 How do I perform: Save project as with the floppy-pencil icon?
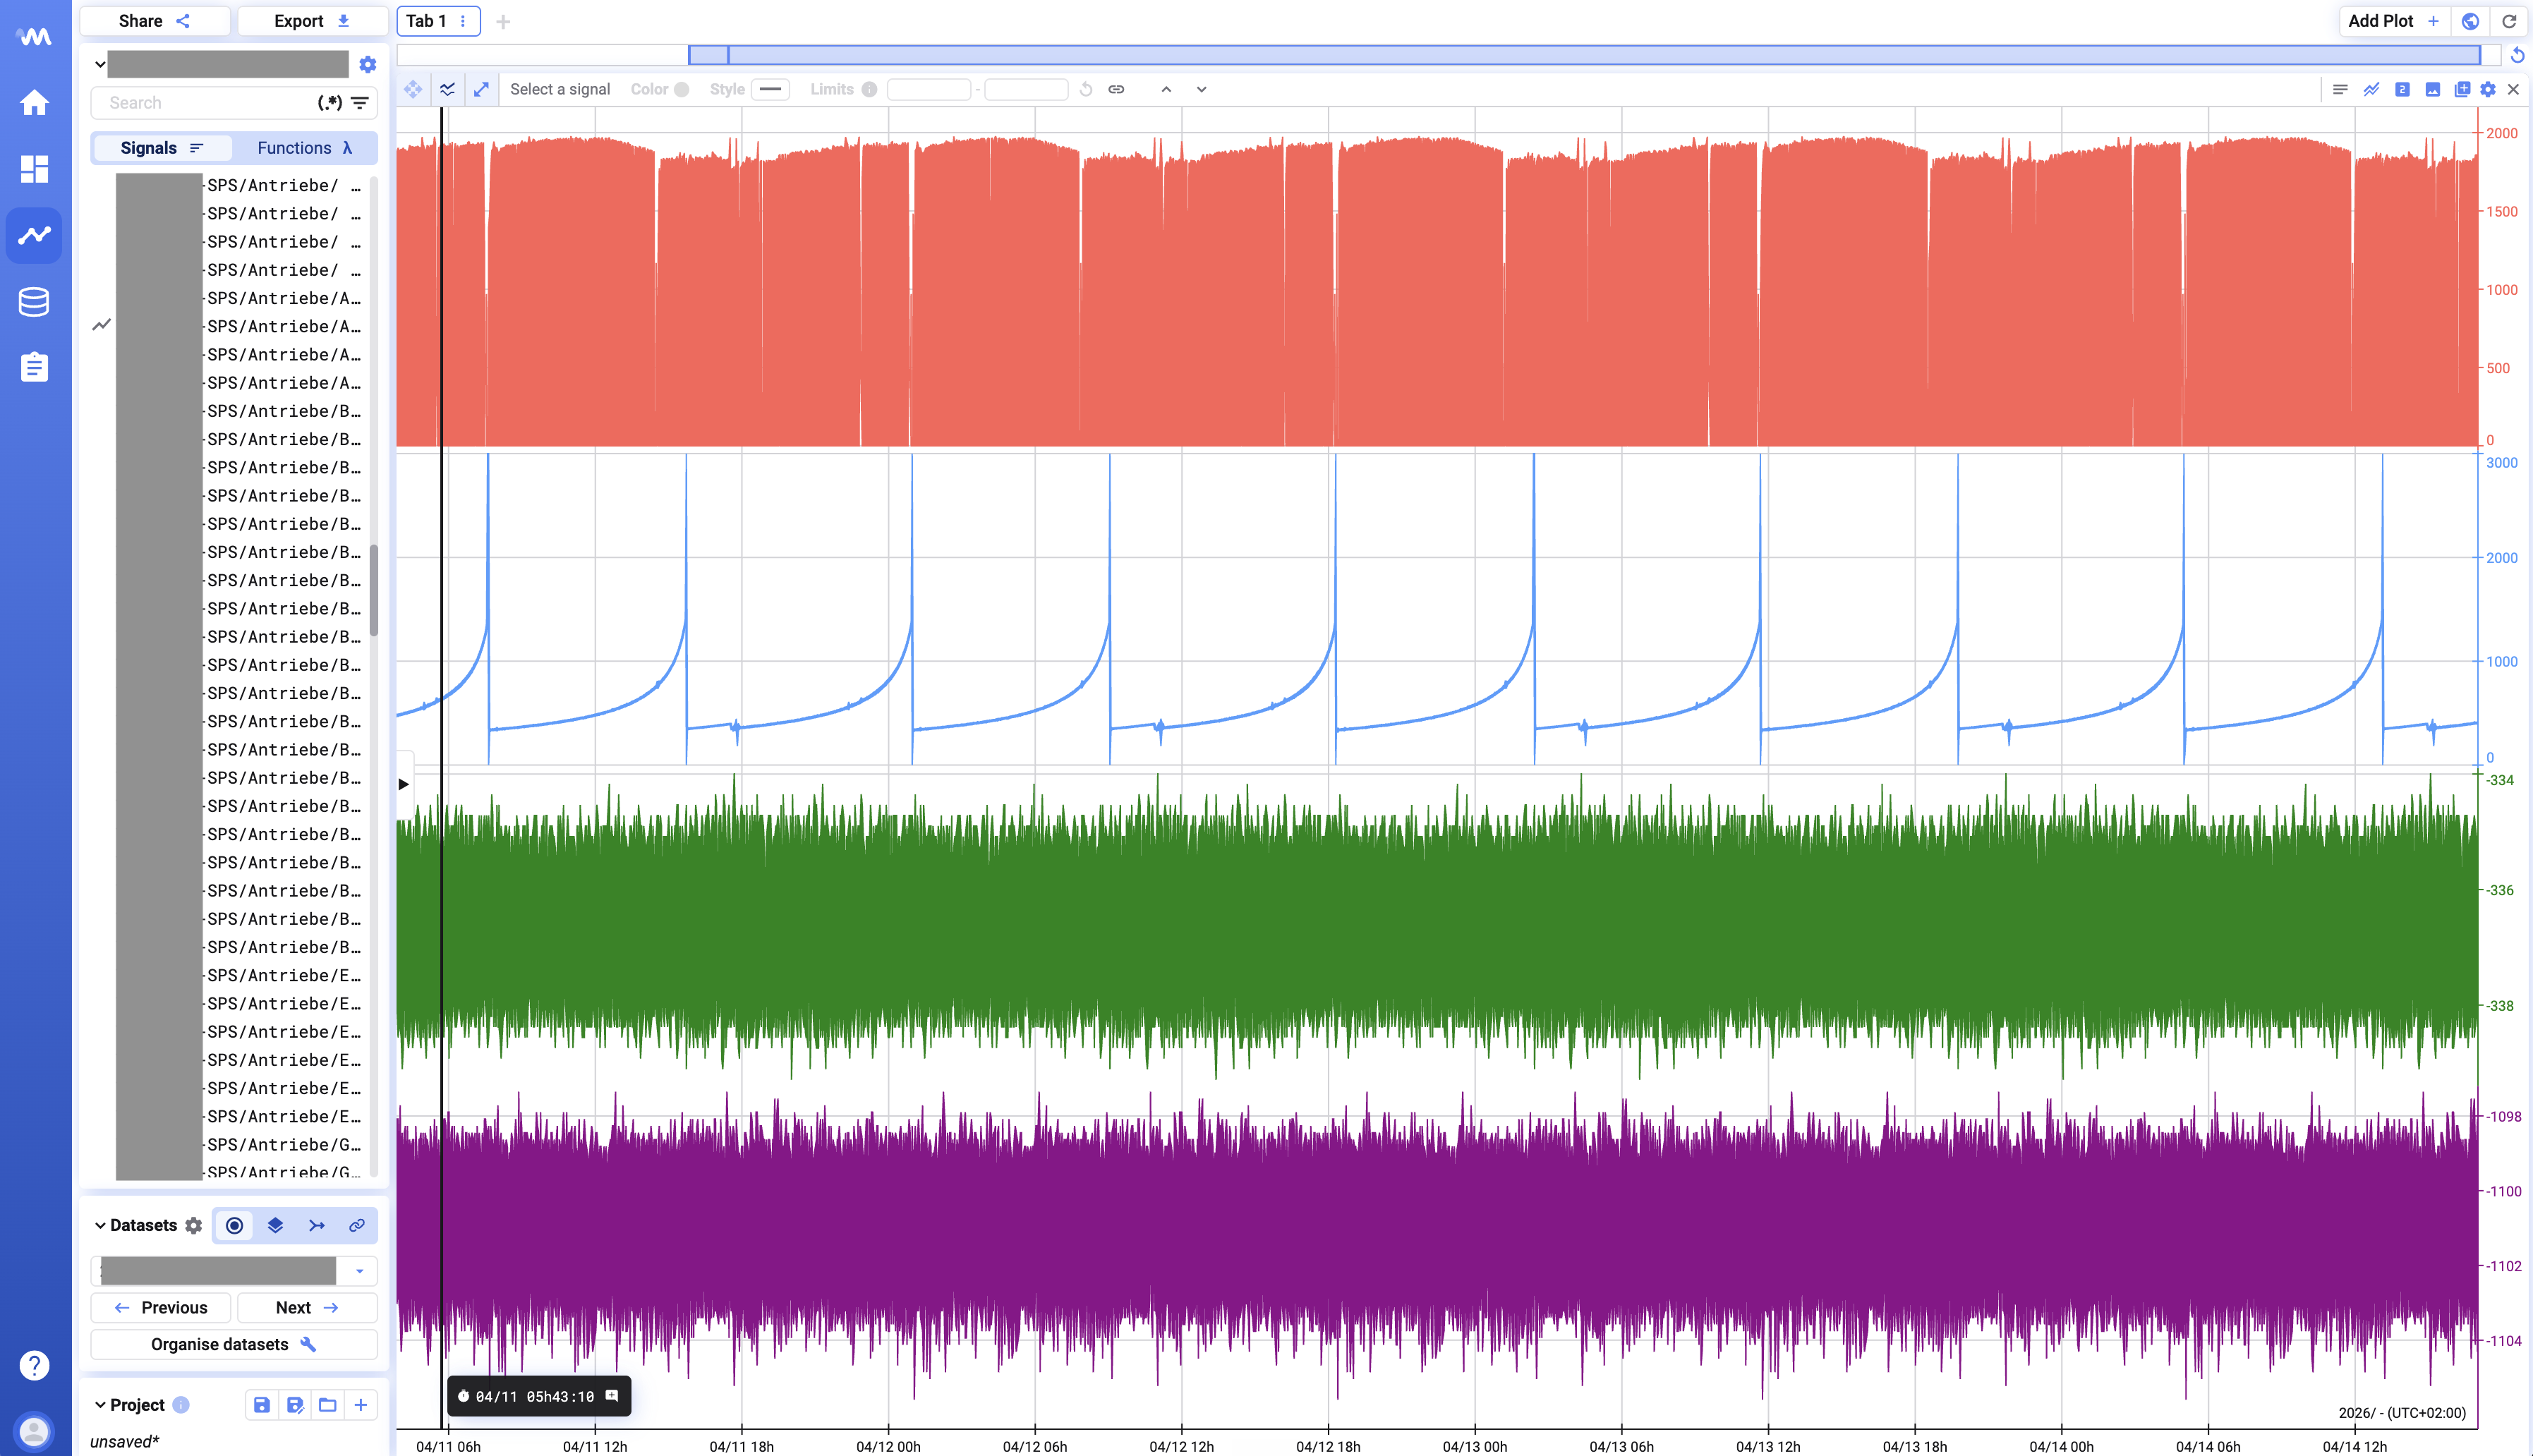coord(295,1404)
